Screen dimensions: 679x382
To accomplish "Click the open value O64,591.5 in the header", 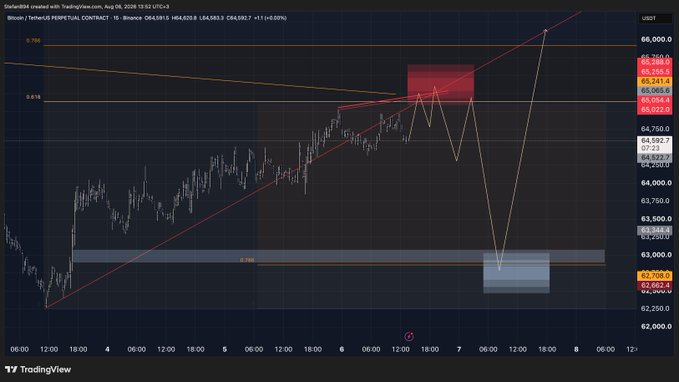I will coord(157,18).
